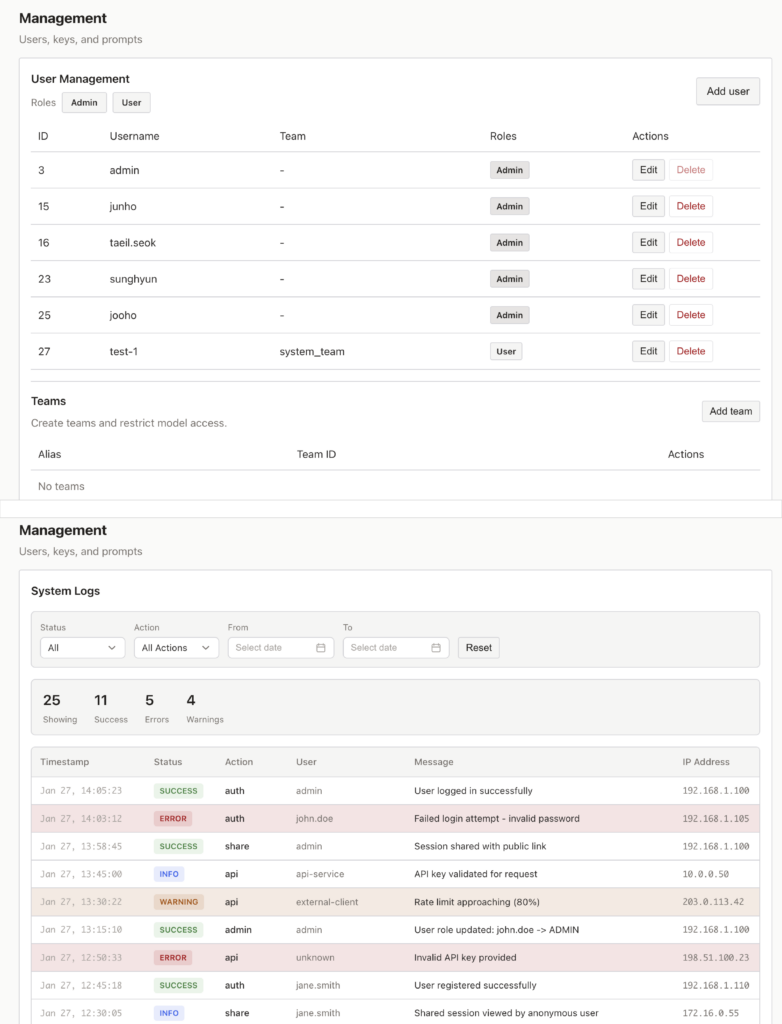Click the From date input field
The width and height of the screenshot is (782, 1024).
click(x=272, y=648)
